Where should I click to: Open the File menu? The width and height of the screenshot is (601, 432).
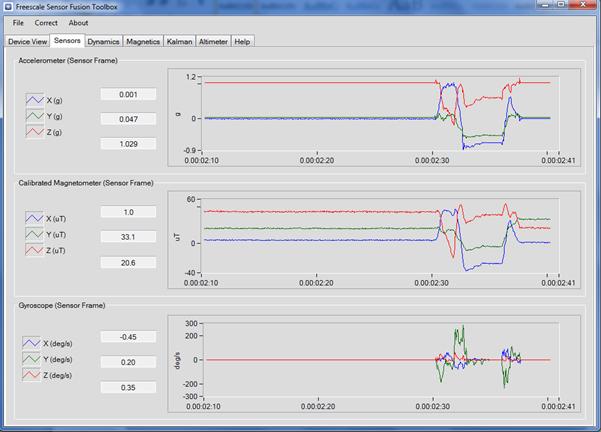point(18,23)
